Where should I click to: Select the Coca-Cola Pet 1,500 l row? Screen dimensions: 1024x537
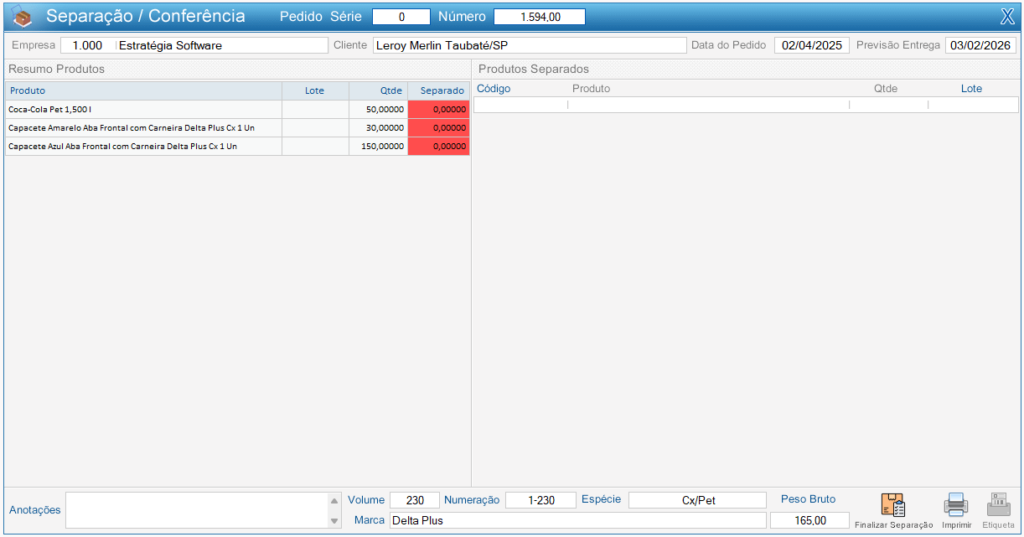pos(143,109)
